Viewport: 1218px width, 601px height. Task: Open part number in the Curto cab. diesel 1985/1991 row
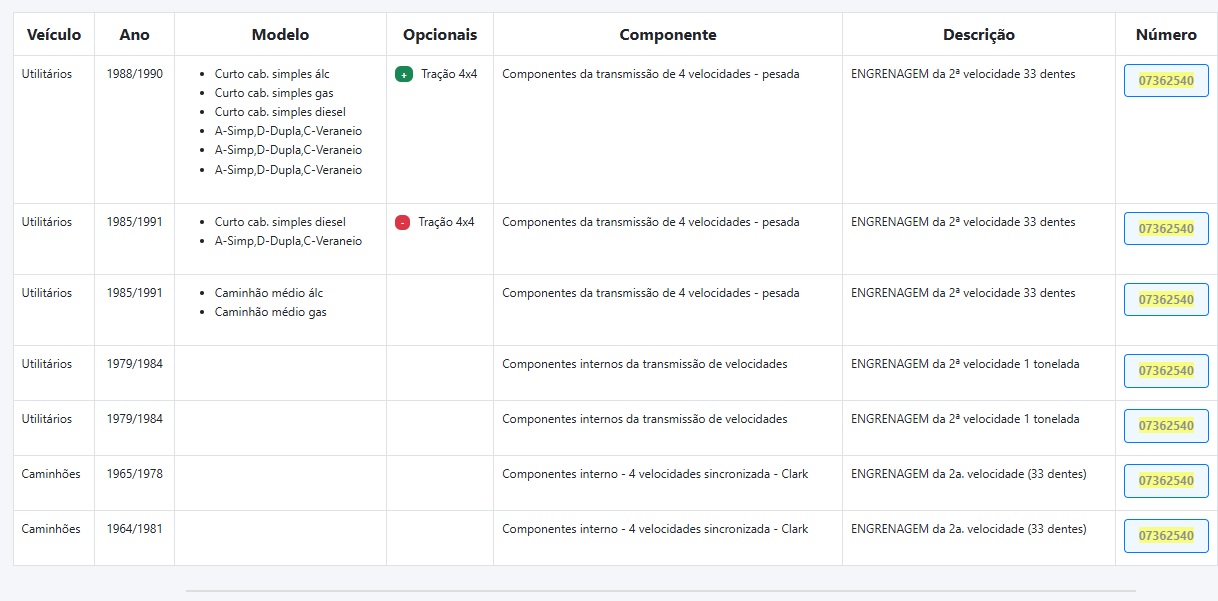pyautogui.click(x=1166, y=229)
